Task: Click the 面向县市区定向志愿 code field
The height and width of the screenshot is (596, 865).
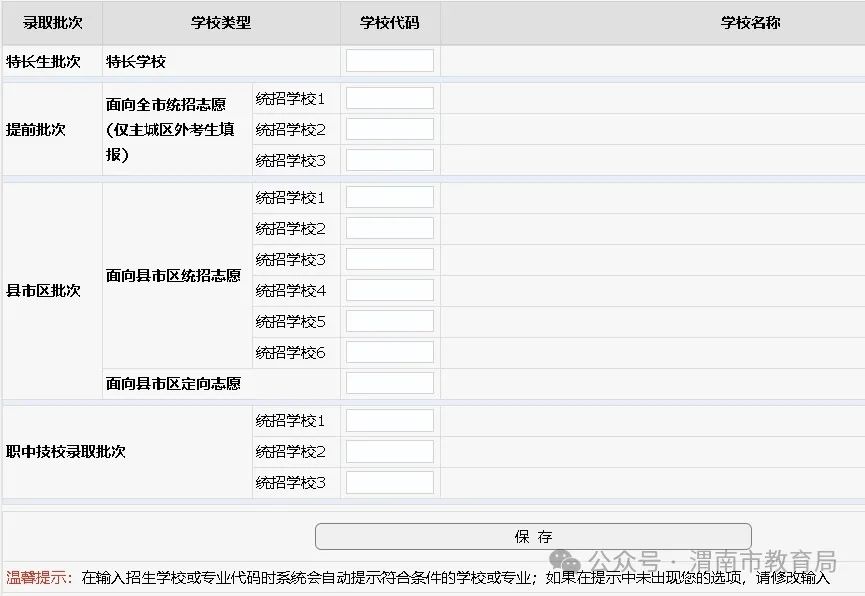Action: 389,382
